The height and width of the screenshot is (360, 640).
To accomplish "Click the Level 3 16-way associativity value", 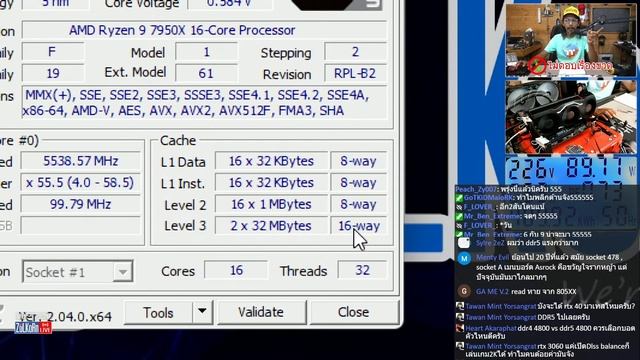I will 358,226.
